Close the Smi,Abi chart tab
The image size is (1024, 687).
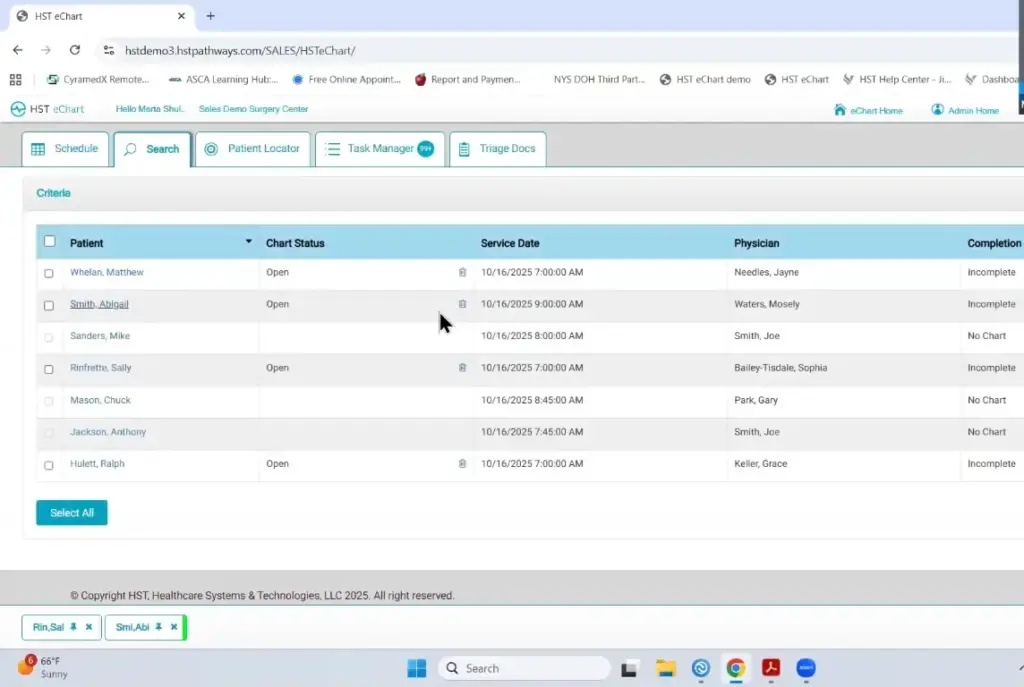click(x=174, y=627)
